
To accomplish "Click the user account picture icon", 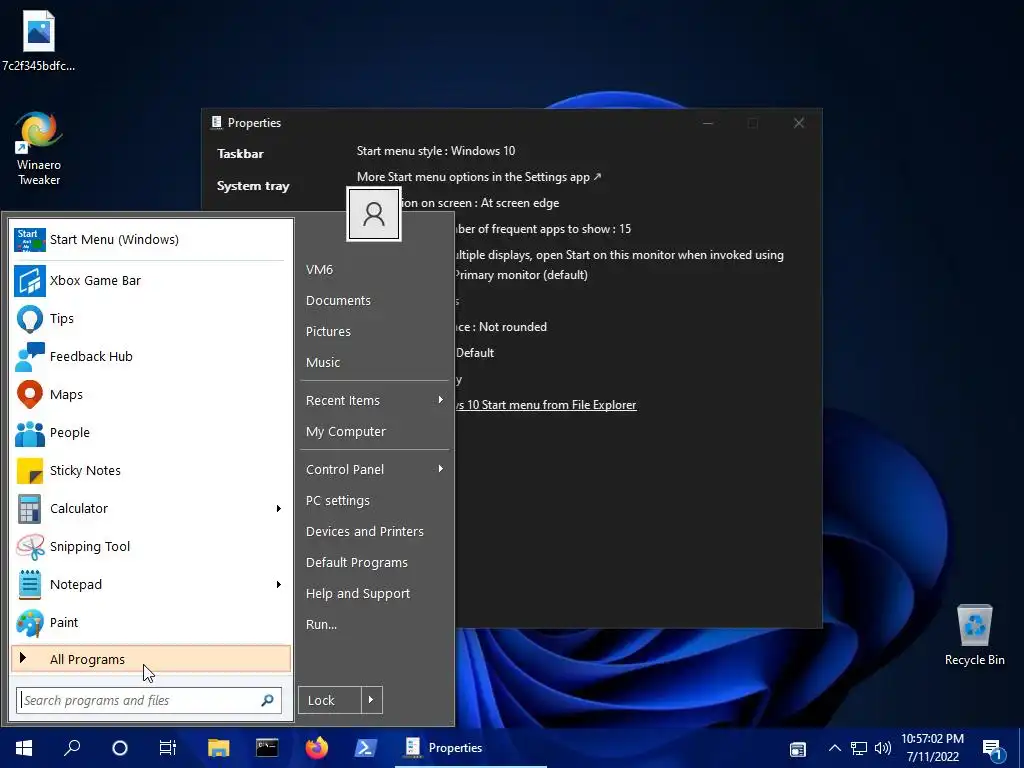I will (374, 214).
